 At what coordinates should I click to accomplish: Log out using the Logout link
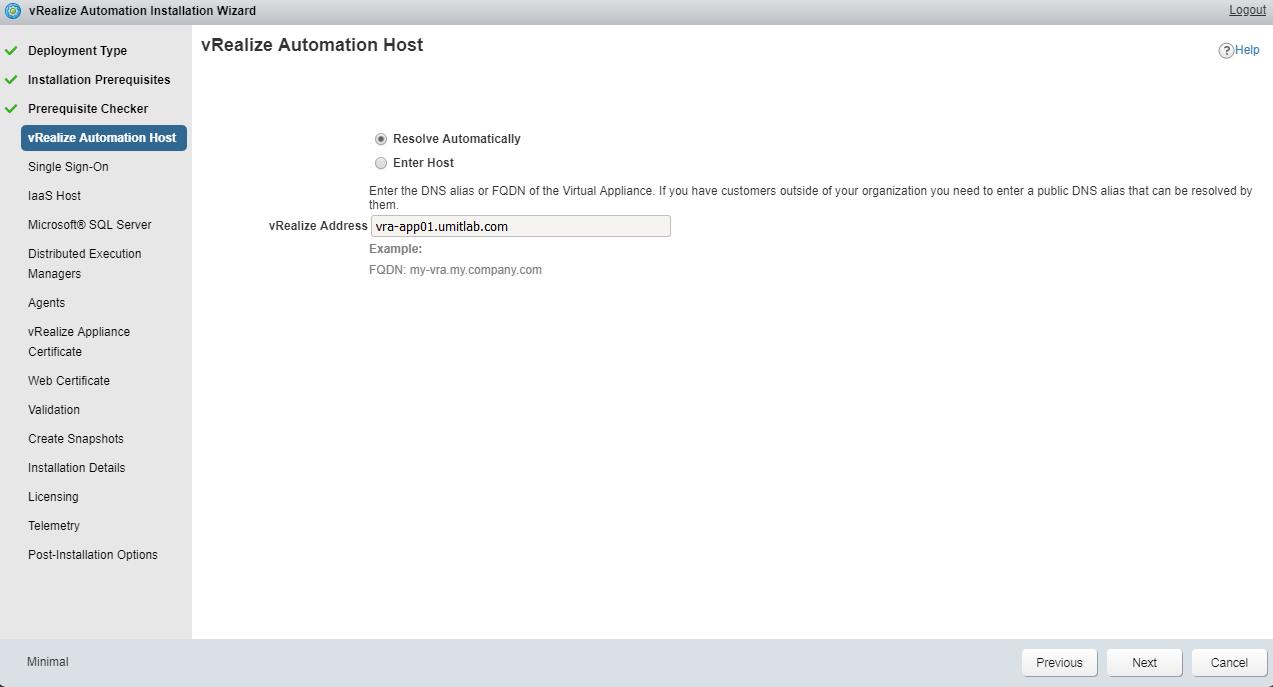click(1247, 10)
